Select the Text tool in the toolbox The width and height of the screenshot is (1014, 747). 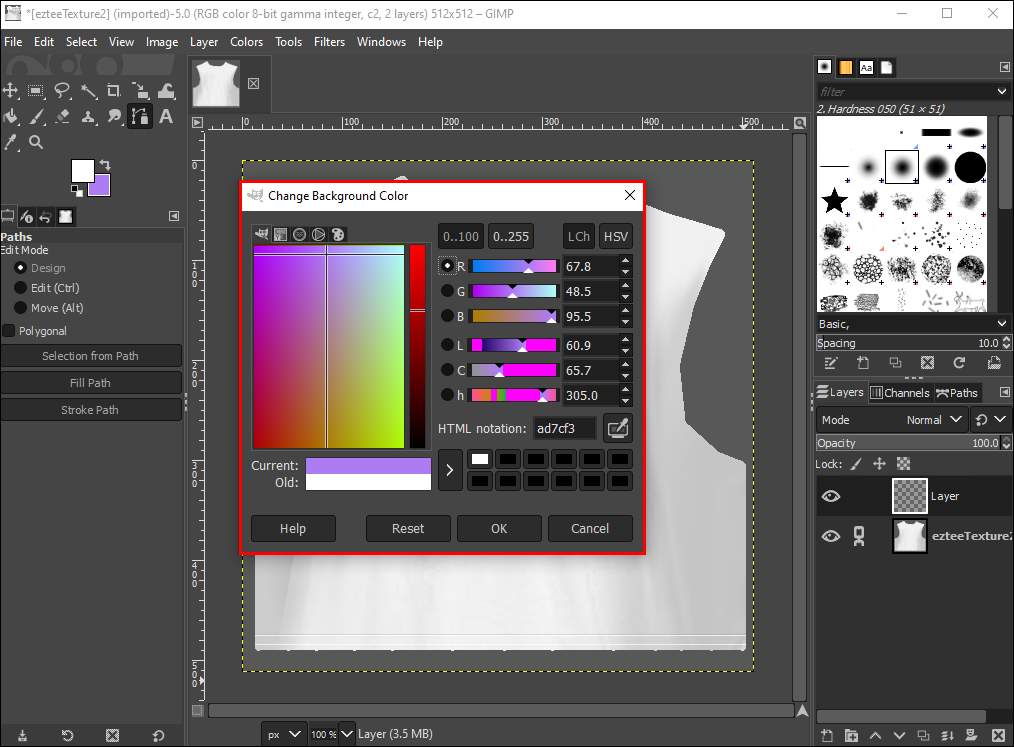tap(166, 117)
